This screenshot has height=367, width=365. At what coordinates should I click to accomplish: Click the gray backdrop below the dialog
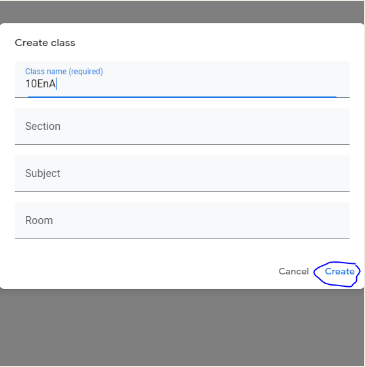point(182,327)
